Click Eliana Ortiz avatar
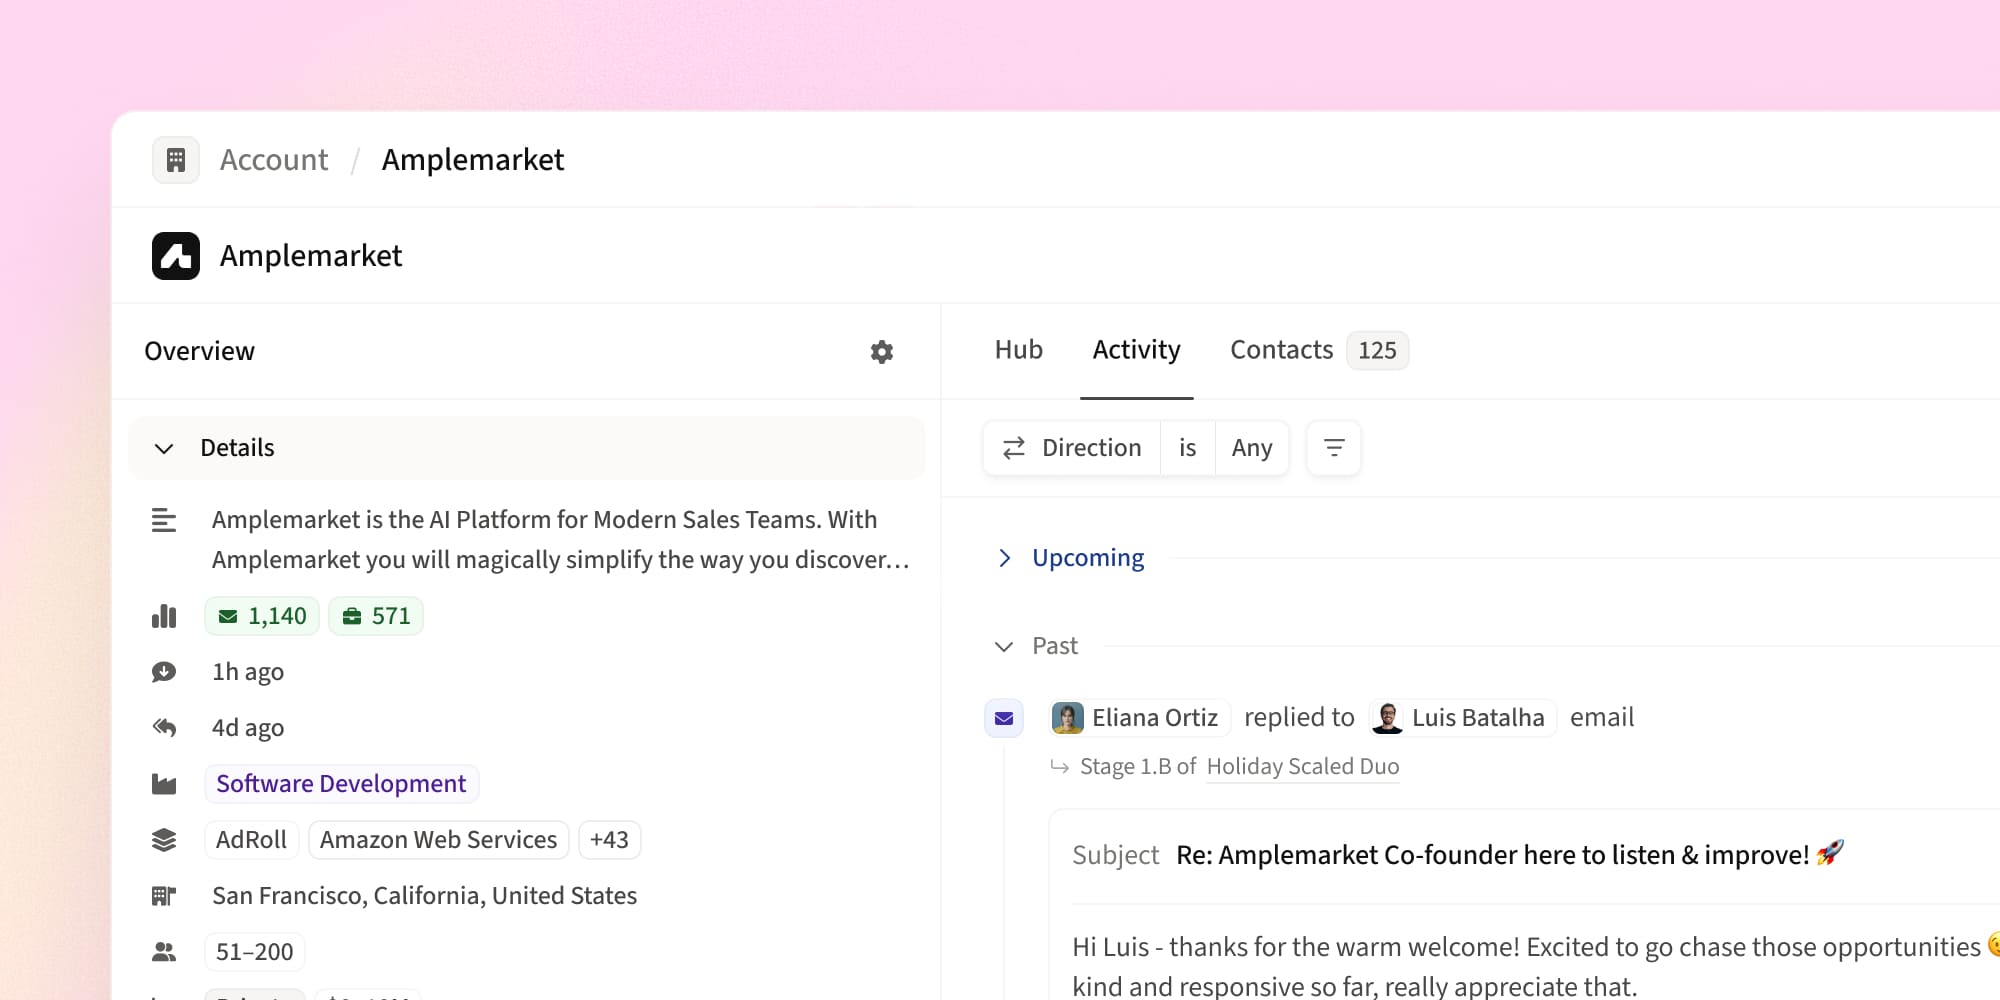 pos(1068,718)
